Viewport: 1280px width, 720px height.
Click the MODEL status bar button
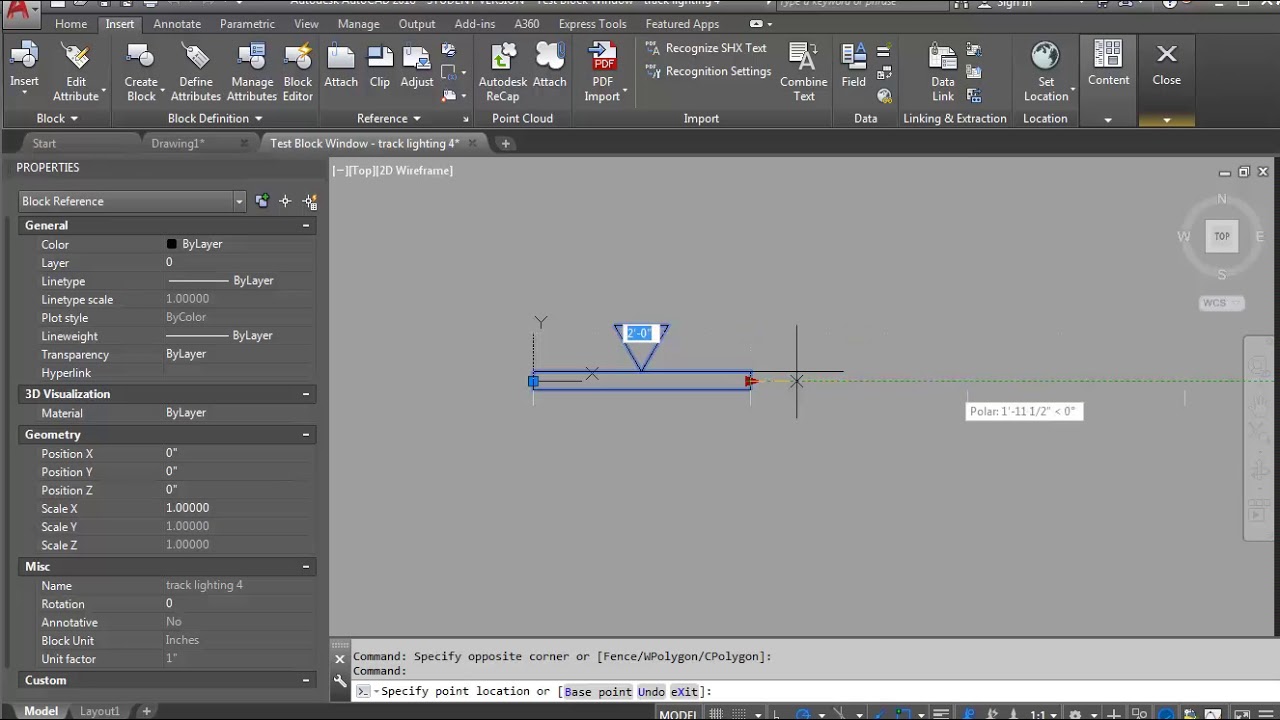[x=678, y=714]
